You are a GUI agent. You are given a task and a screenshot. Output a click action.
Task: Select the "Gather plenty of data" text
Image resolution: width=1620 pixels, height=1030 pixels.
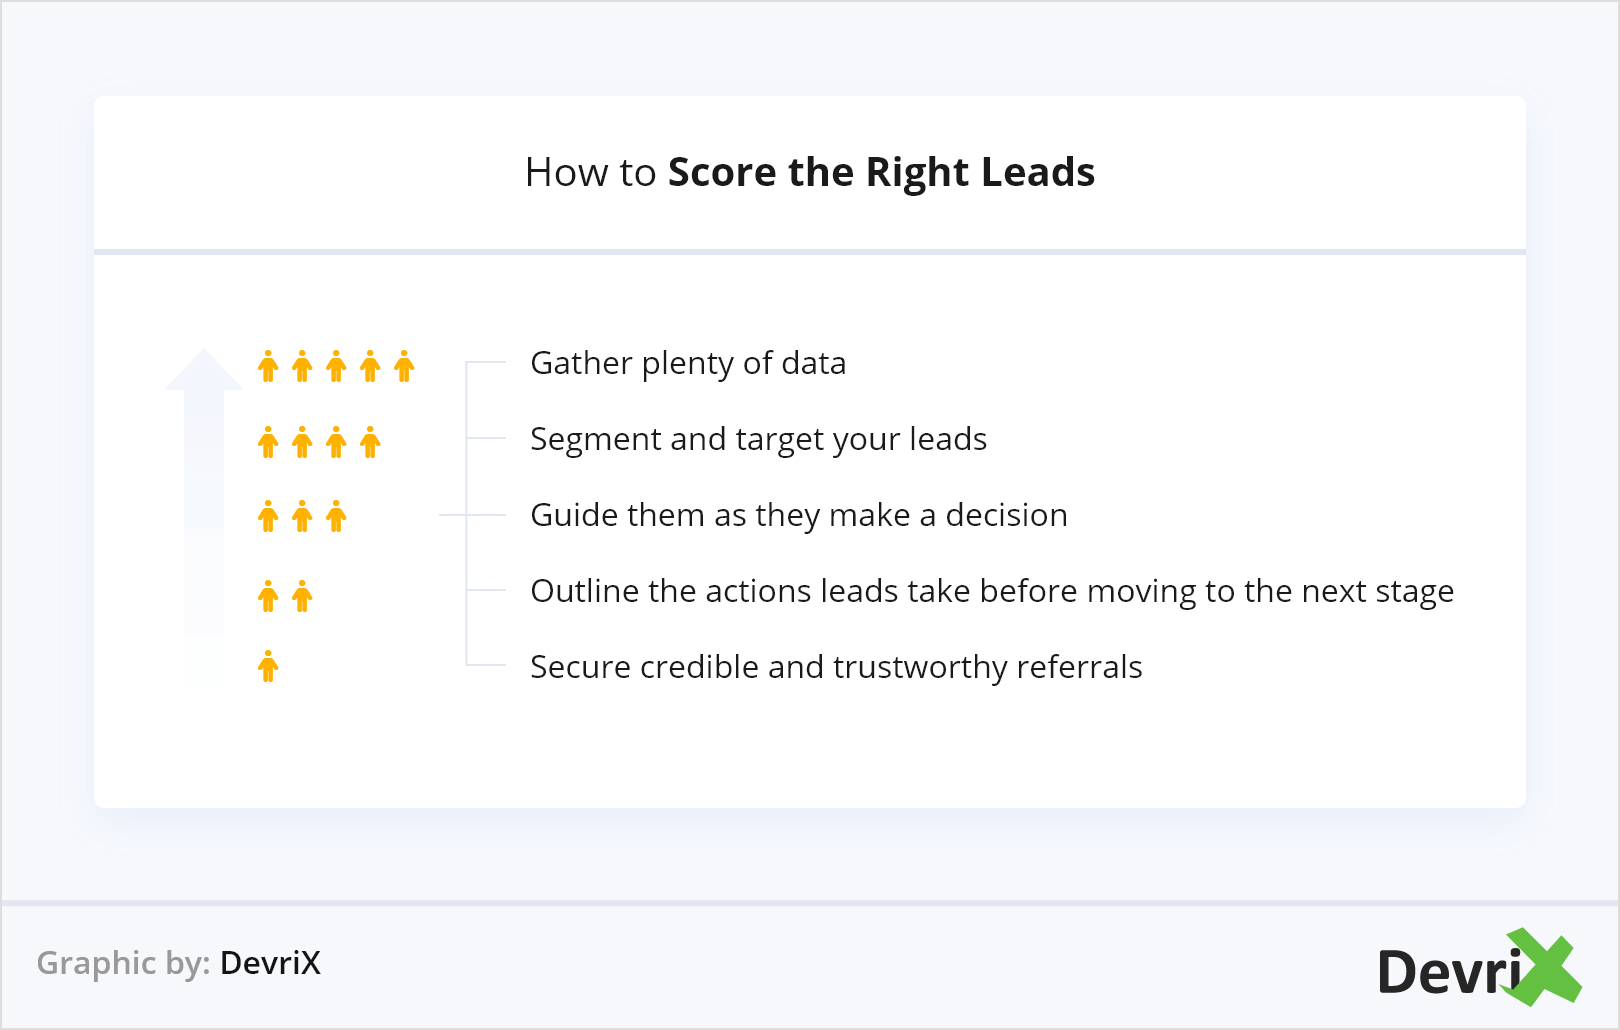[x=688, y=363]
